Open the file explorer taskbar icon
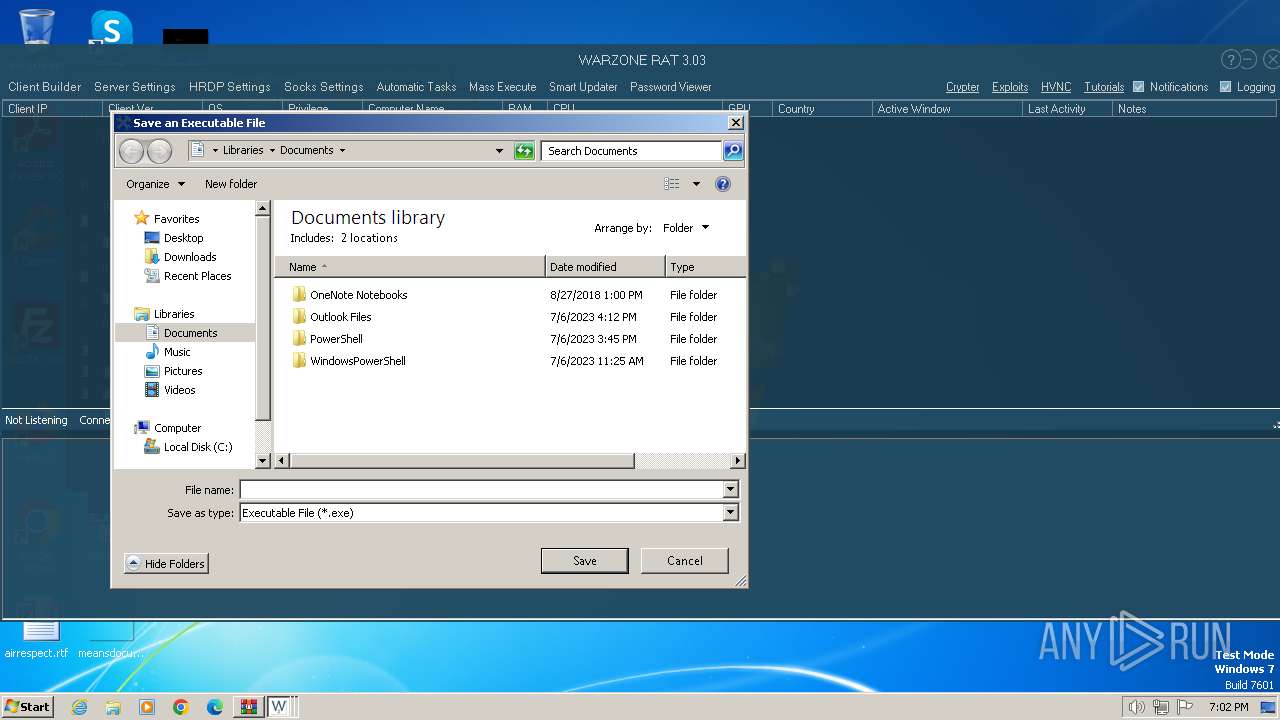 coord(113,707)
